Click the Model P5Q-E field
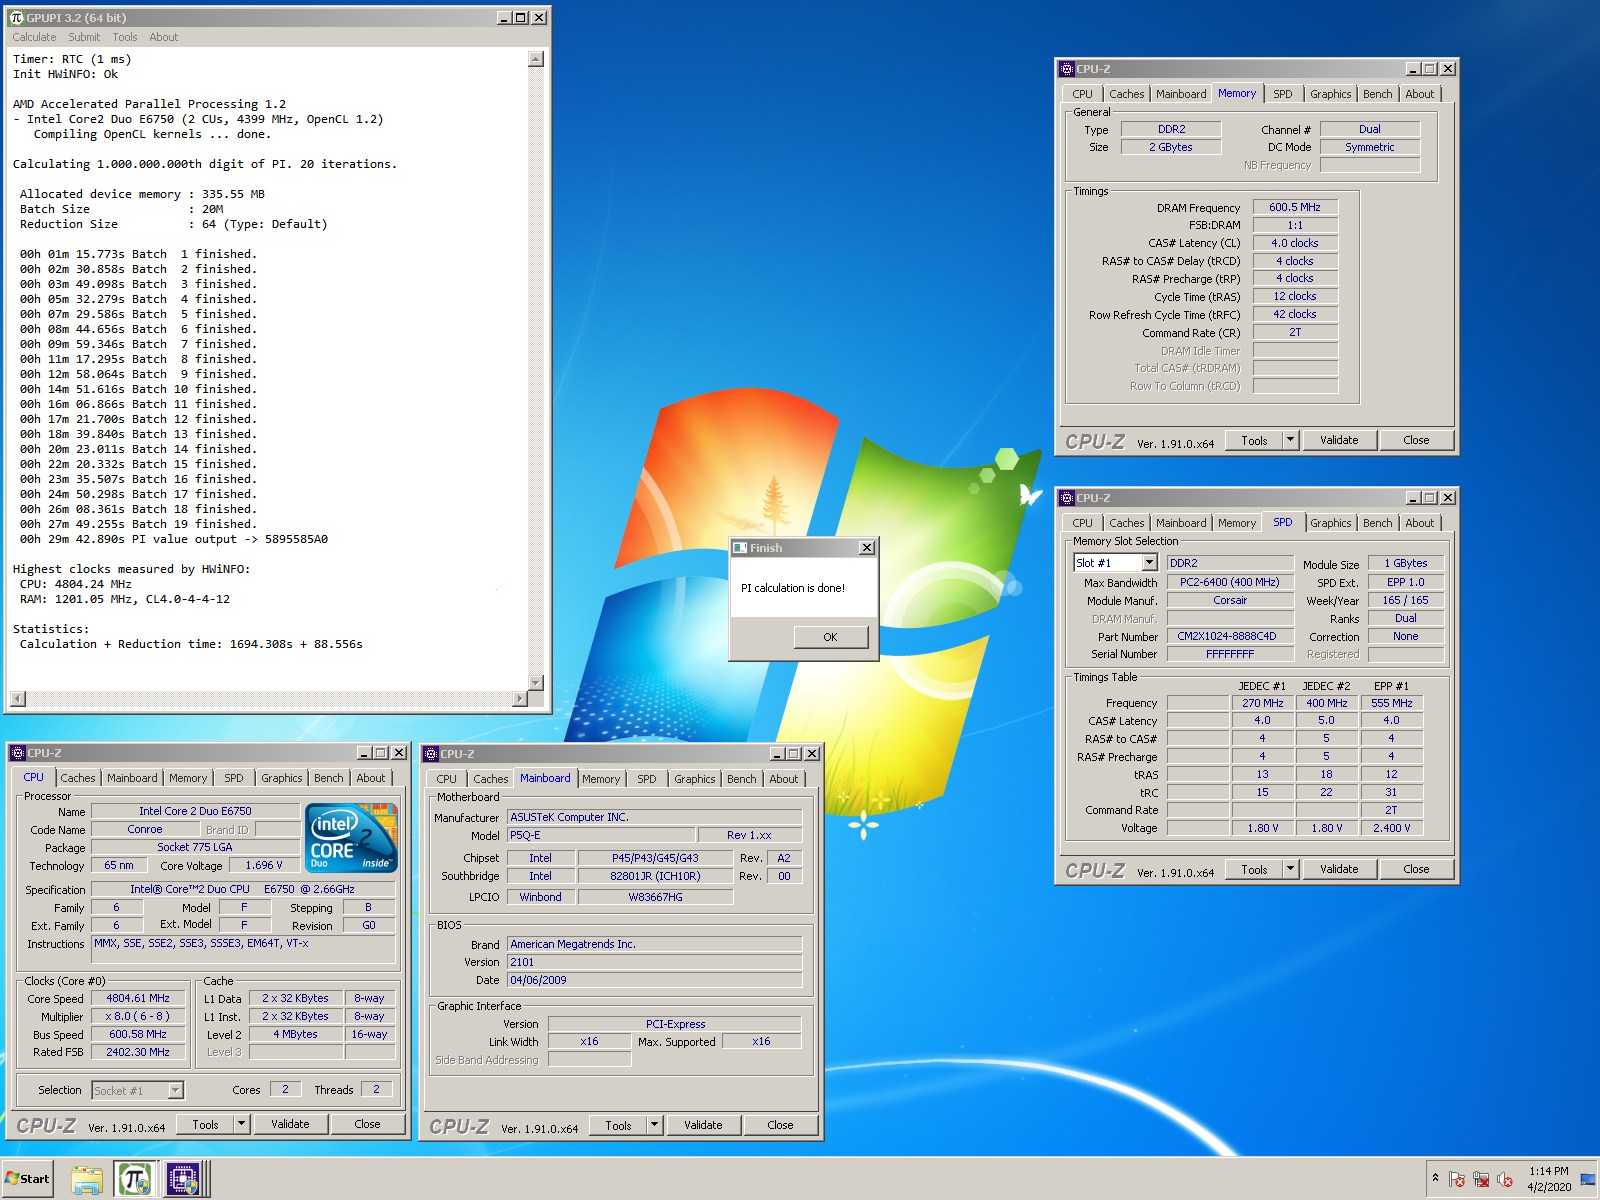 click(601, 835)
